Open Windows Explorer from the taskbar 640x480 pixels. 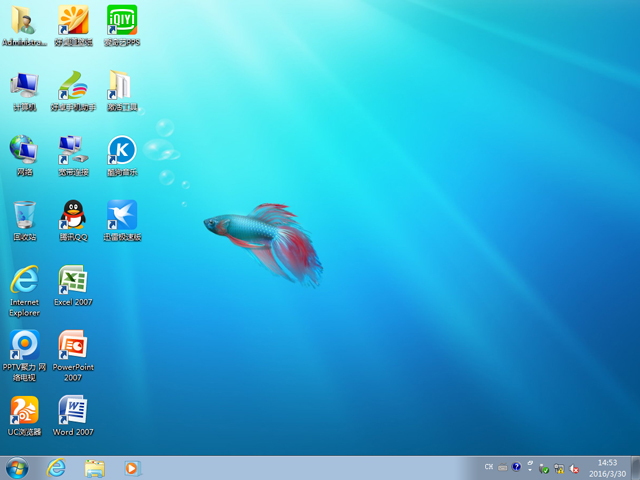(95, 468)
